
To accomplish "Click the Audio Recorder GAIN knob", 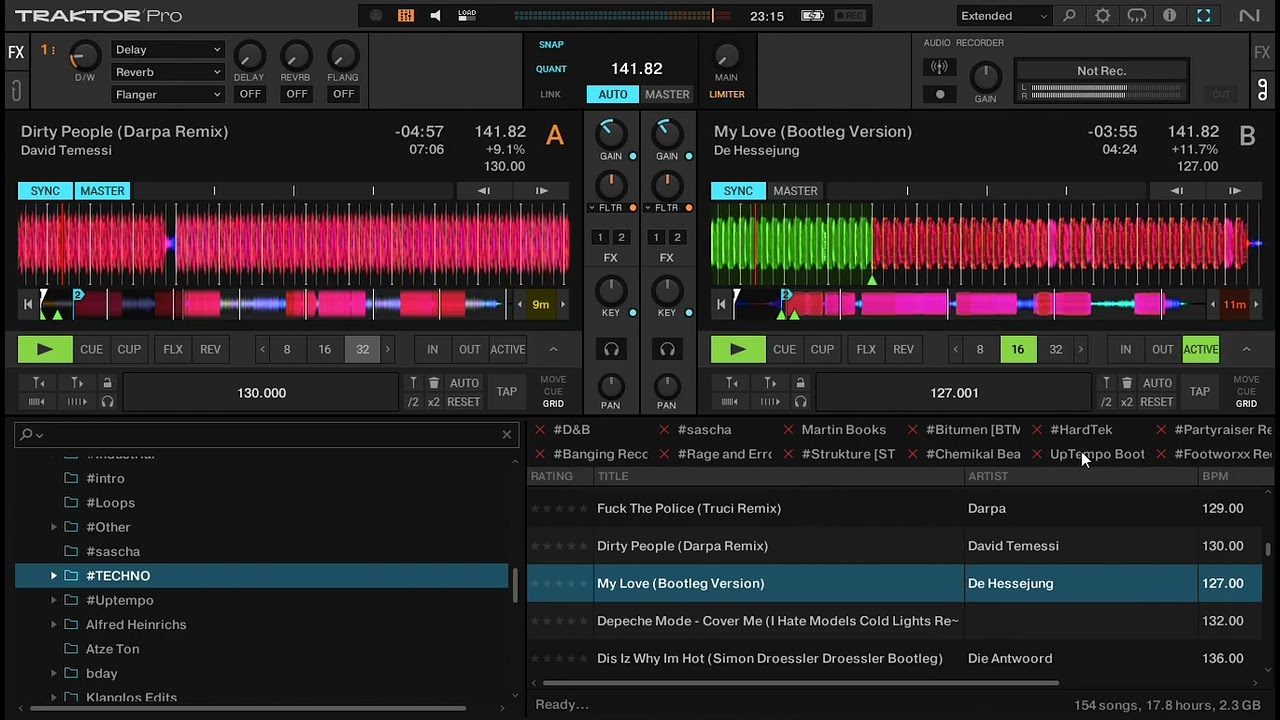I will (x=985, y=76).
